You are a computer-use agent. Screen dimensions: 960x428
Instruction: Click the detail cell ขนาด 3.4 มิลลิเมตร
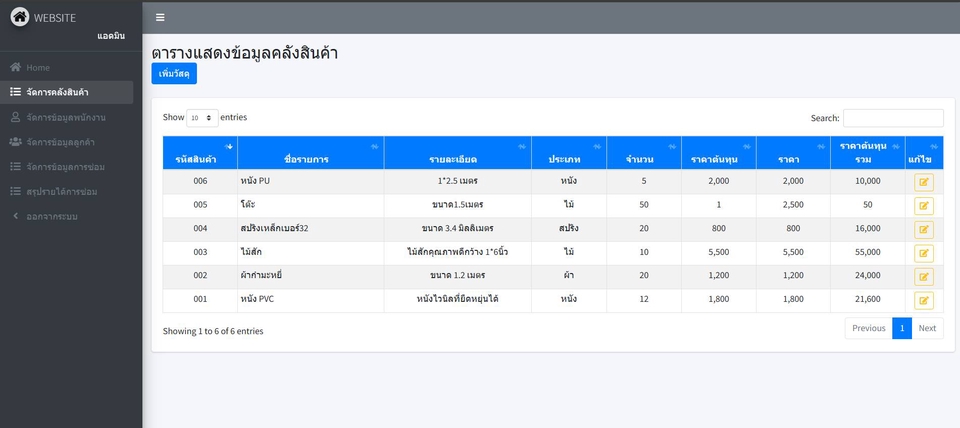pyautogui.click(x=458, y=228)
